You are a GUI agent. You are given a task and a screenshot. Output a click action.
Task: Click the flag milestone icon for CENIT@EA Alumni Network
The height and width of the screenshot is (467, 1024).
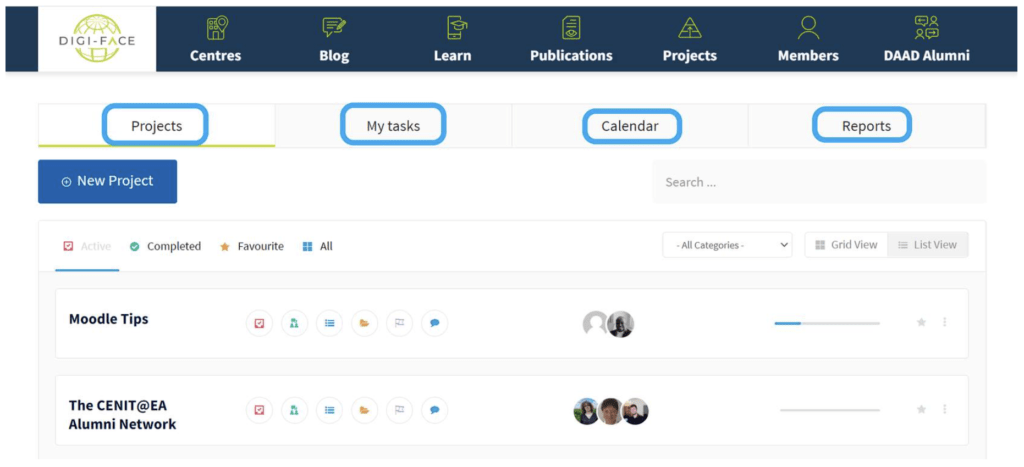pyautogui.click(x=399, y=410)
